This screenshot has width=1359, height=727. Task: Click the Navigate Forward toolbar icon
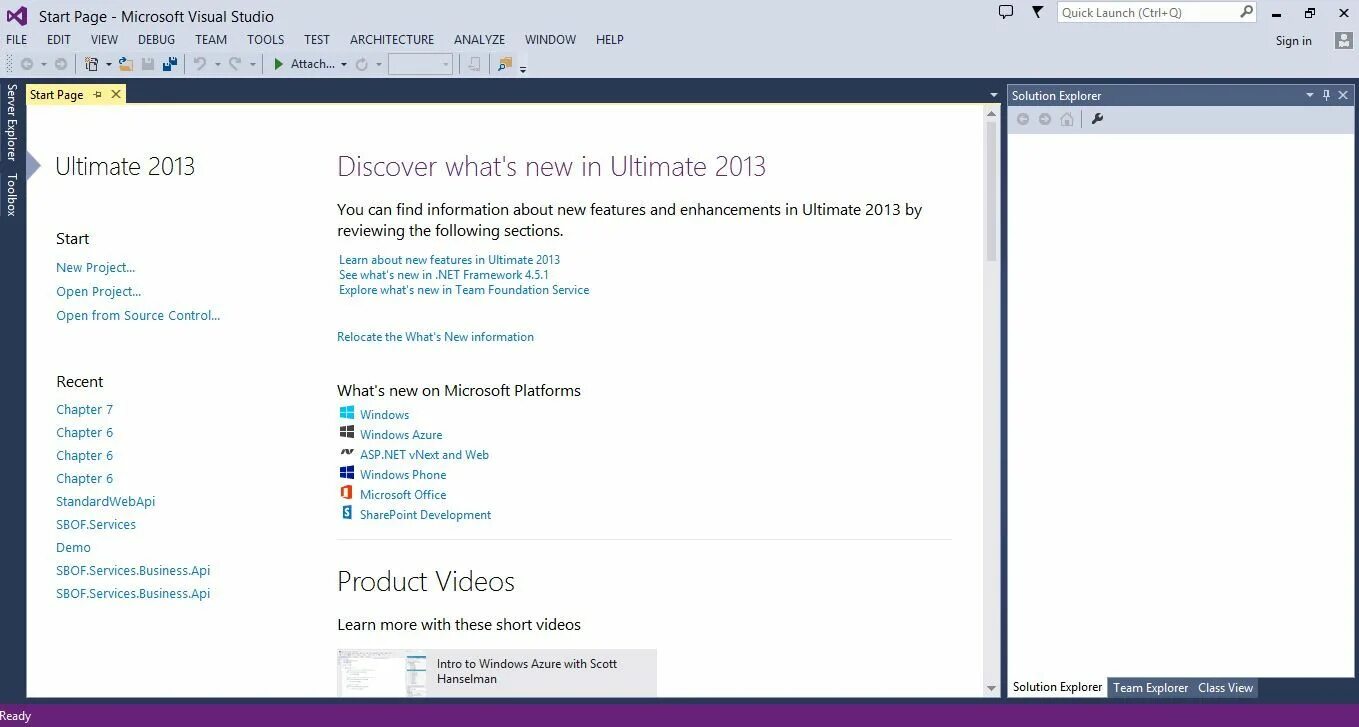61,64
